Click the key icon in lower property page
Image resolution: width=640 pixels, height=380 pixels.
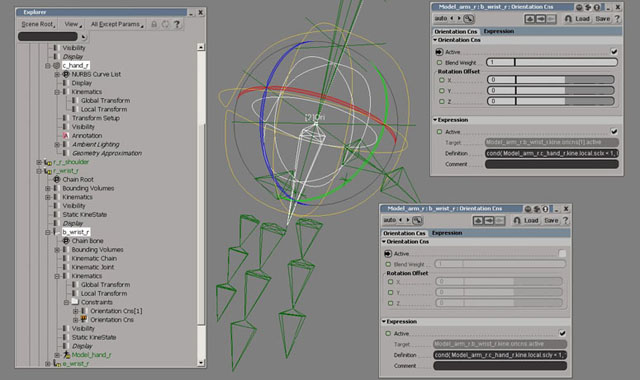417,220
